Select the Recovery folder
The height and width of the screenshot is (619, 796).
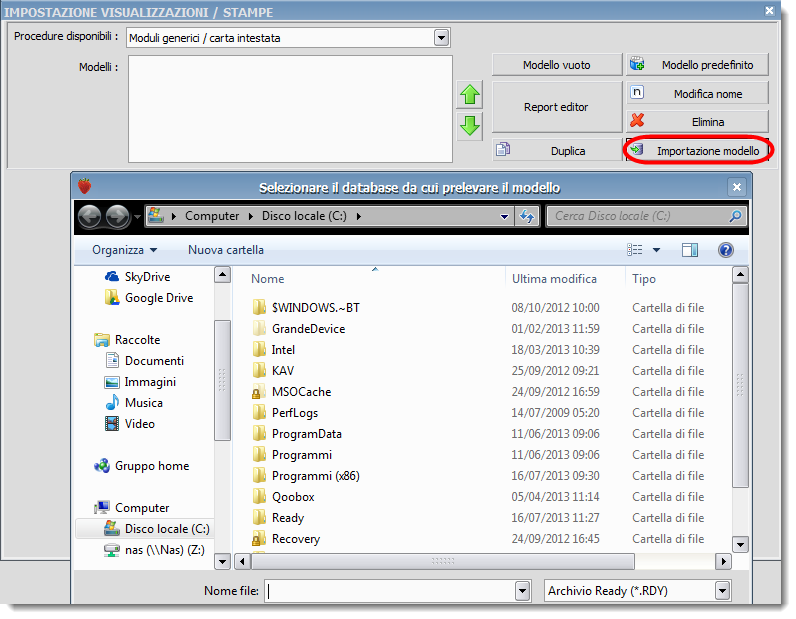tap(295, 539)
